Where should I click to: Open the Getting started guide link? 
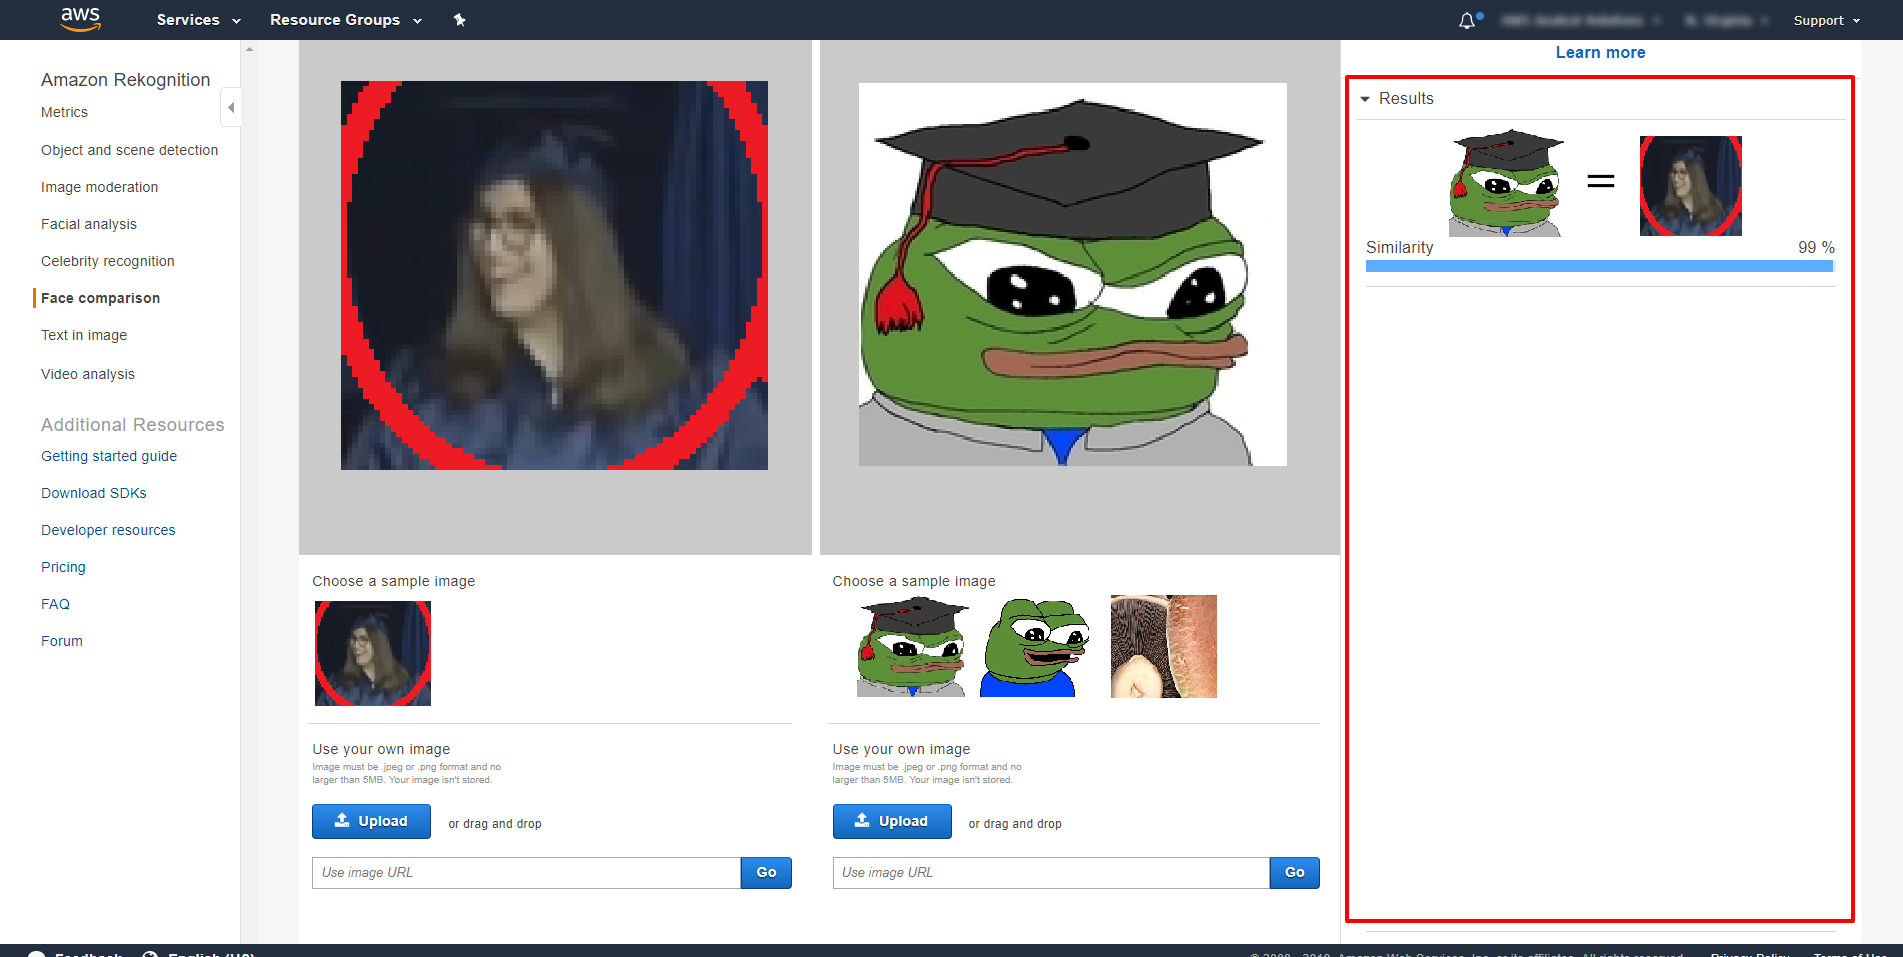pyautogui.click(x=109, y=456)
